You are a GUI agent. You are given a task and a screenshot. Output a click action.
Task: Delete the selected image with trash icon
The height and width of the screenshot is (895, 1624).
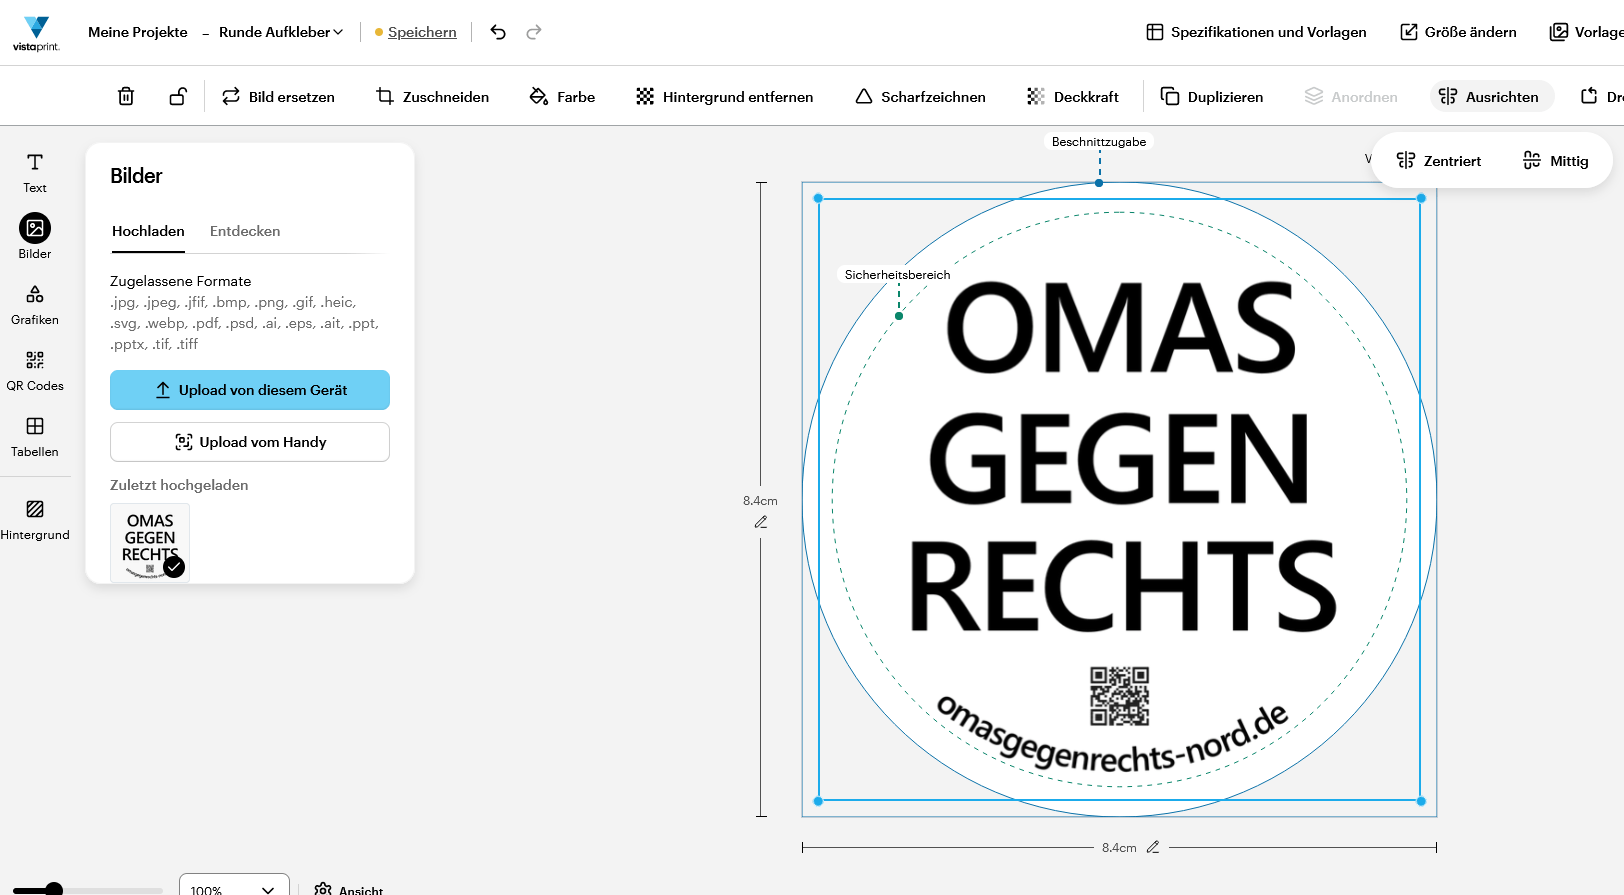pos(126,96)
